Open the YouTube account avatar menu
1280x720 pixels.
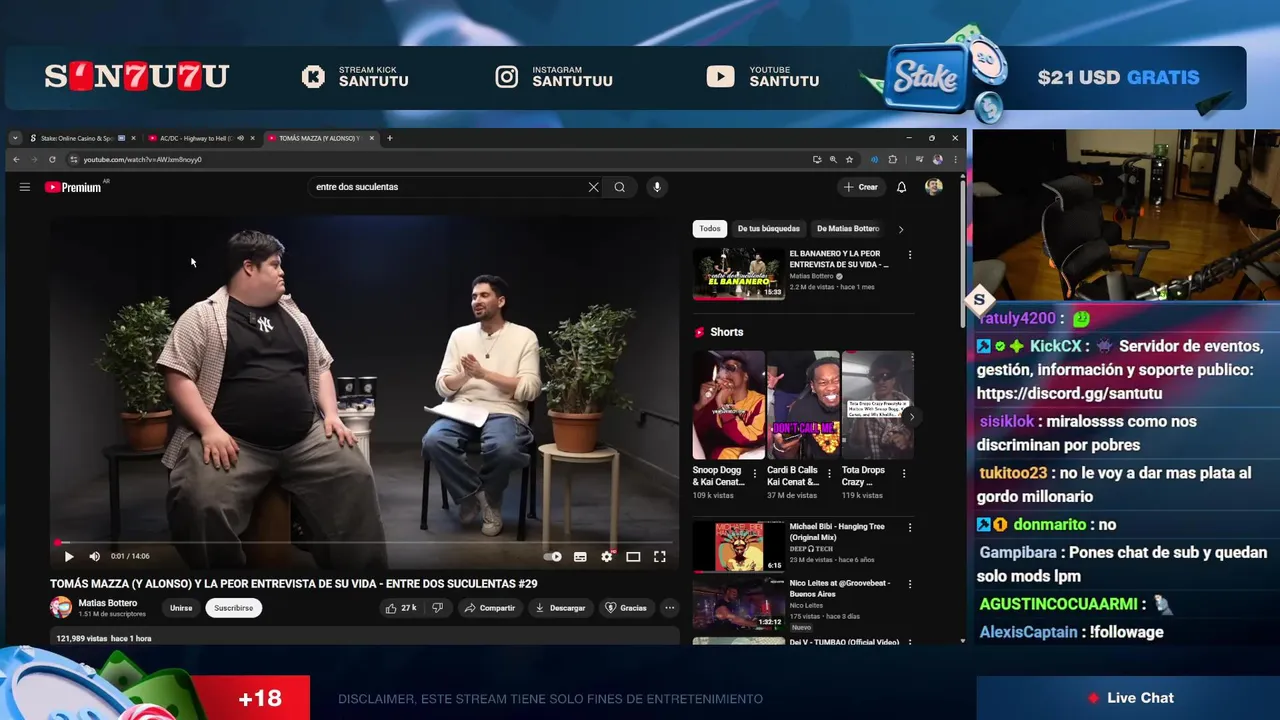coord(933,187)
